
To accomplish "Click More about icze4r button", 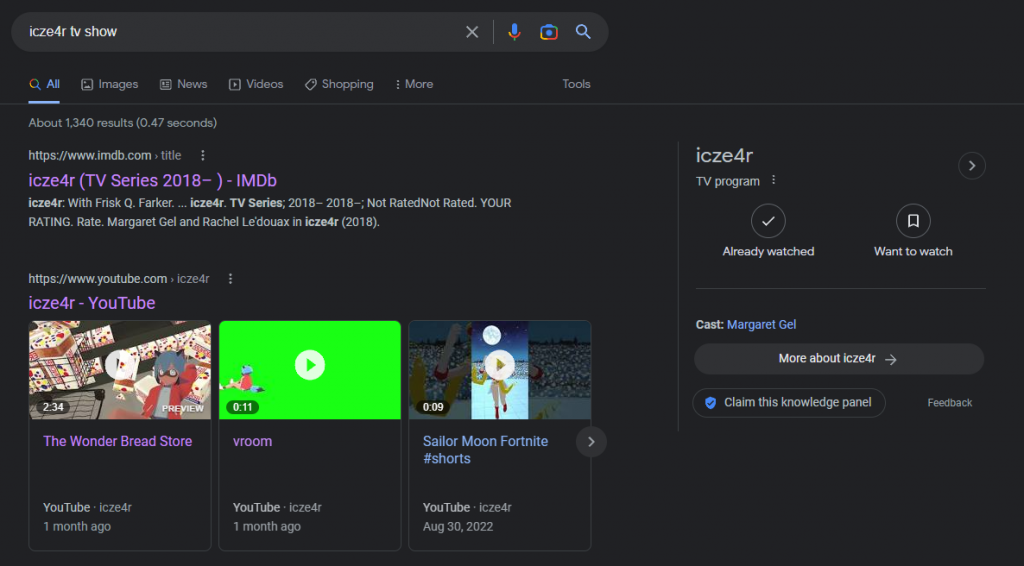I will click(839, 359).
